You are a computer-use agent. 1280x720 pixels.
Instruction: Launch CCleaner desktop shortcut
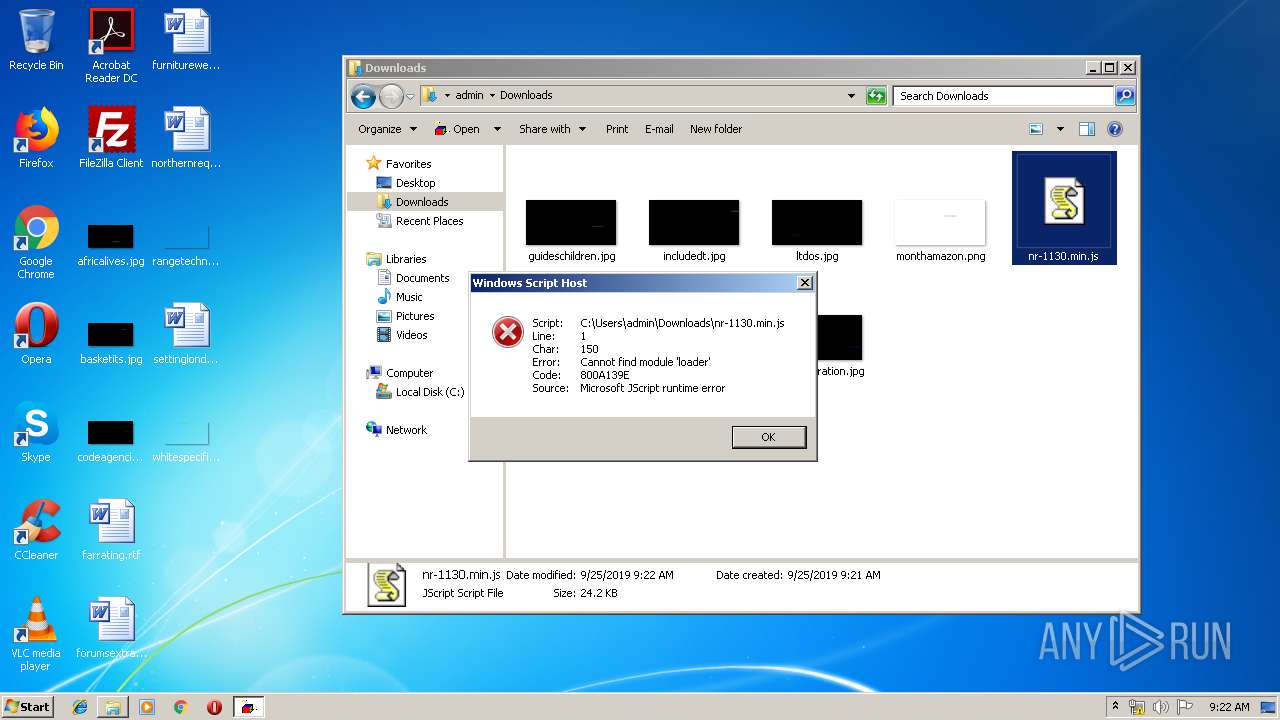click(36, 530)
